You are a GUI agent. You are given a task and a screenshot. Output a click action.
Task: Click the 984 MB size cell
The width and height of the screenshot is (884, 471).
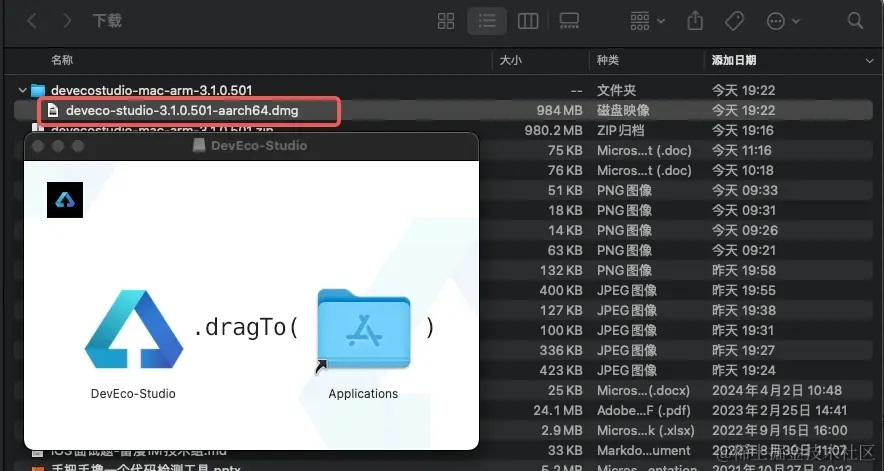pos(559,111)
